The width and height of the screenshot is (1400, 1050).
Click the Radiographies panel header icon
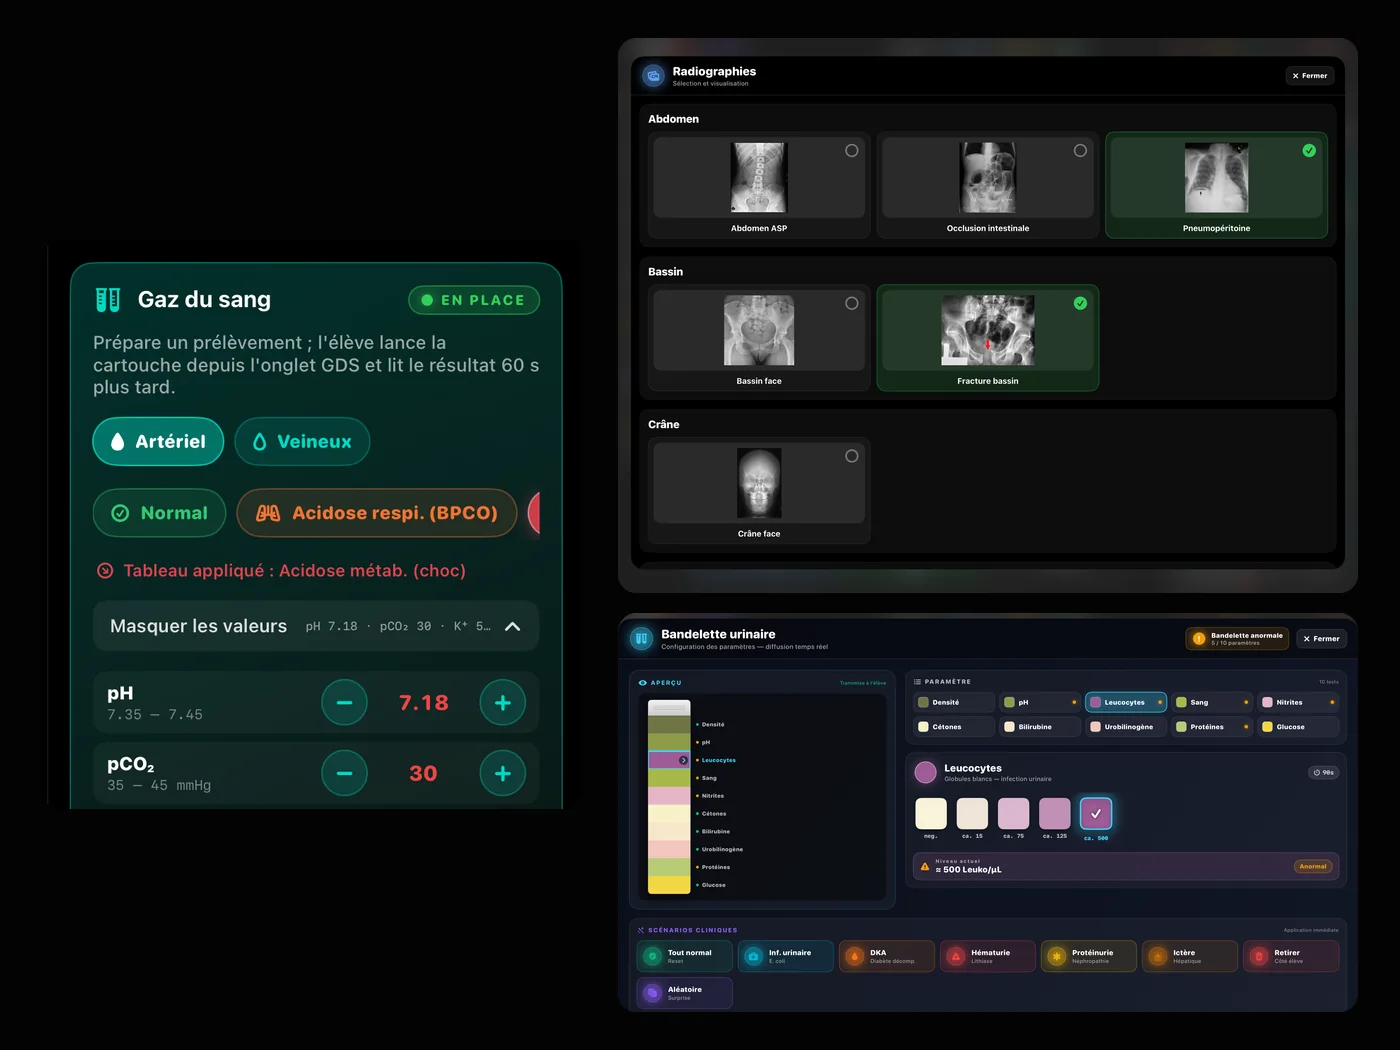coord(654,76)
